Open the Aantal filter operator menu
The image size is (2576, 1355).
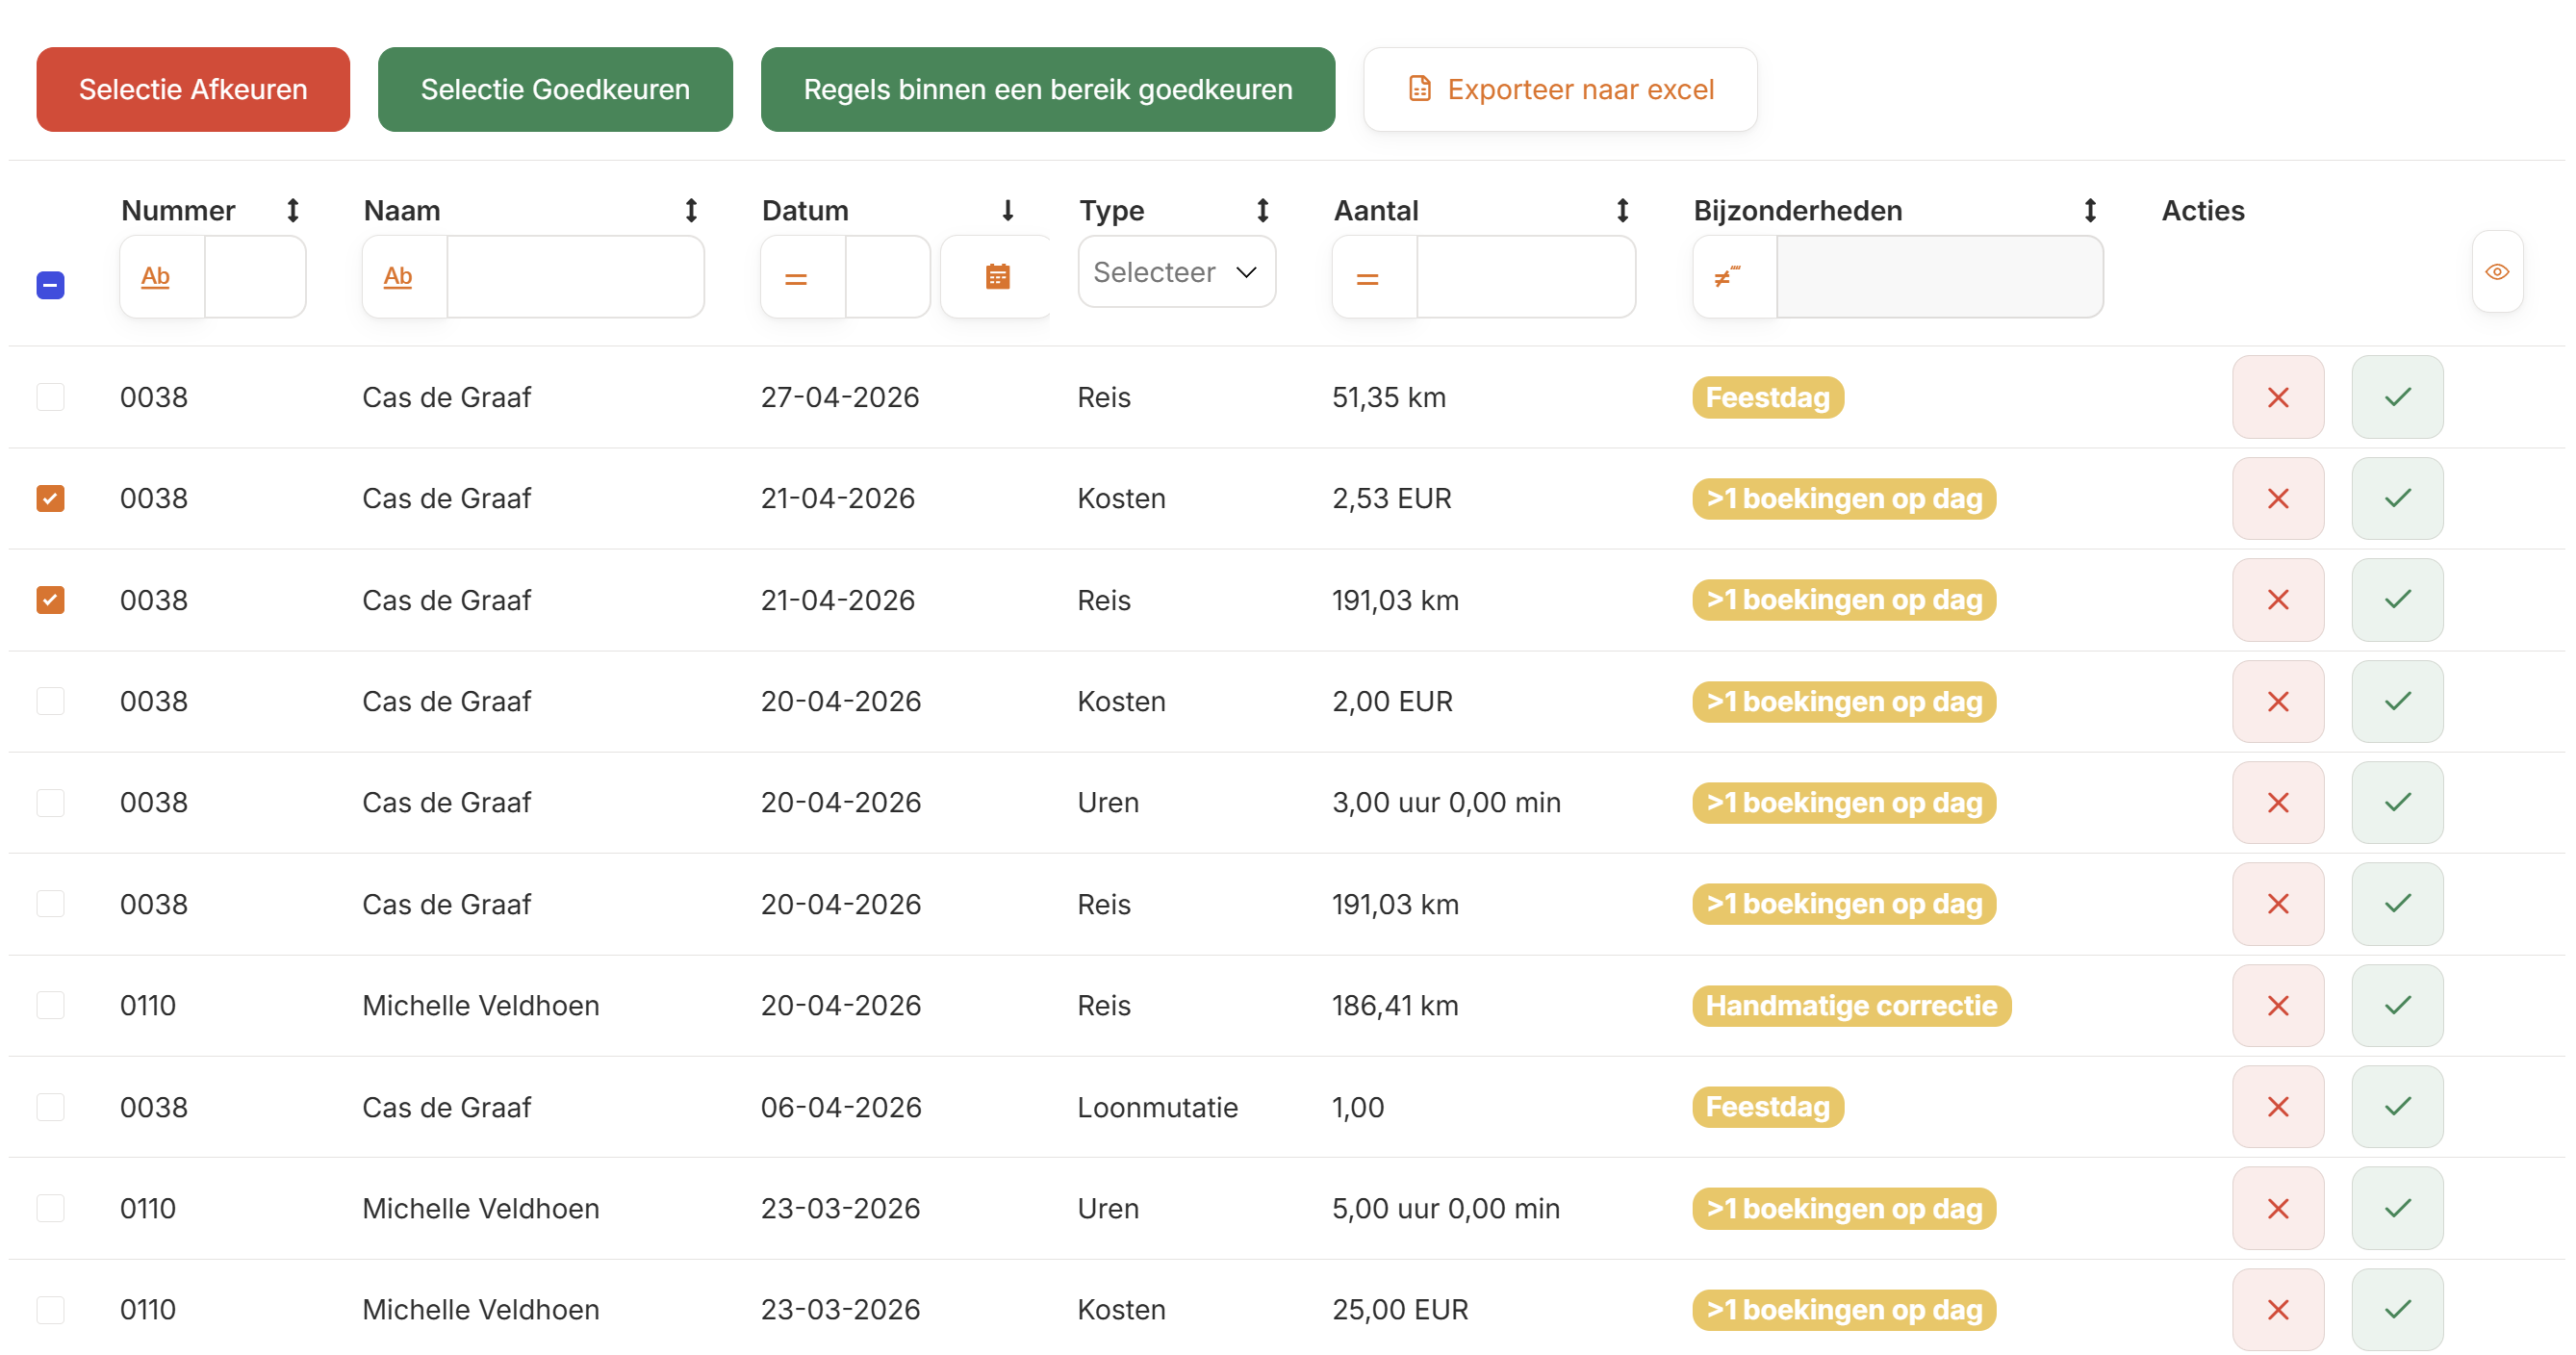pyautogui.click(x=1374, y=277)
